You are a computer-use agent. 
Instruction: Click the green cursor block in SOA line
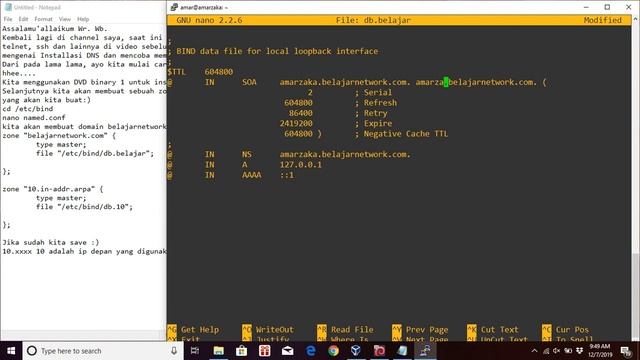pyautogui.click(x=446, y=82)
